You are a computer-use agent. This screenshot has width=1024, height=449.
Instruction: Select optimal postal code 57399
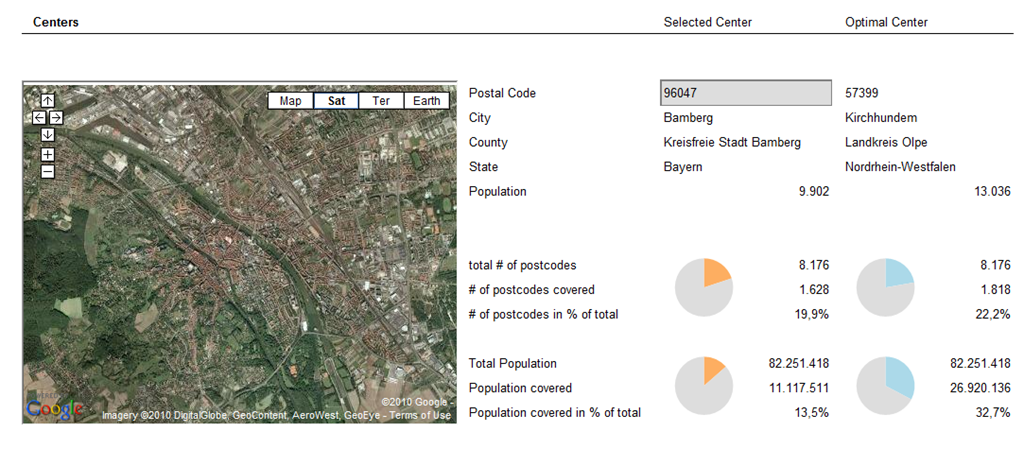click(861, 93)
